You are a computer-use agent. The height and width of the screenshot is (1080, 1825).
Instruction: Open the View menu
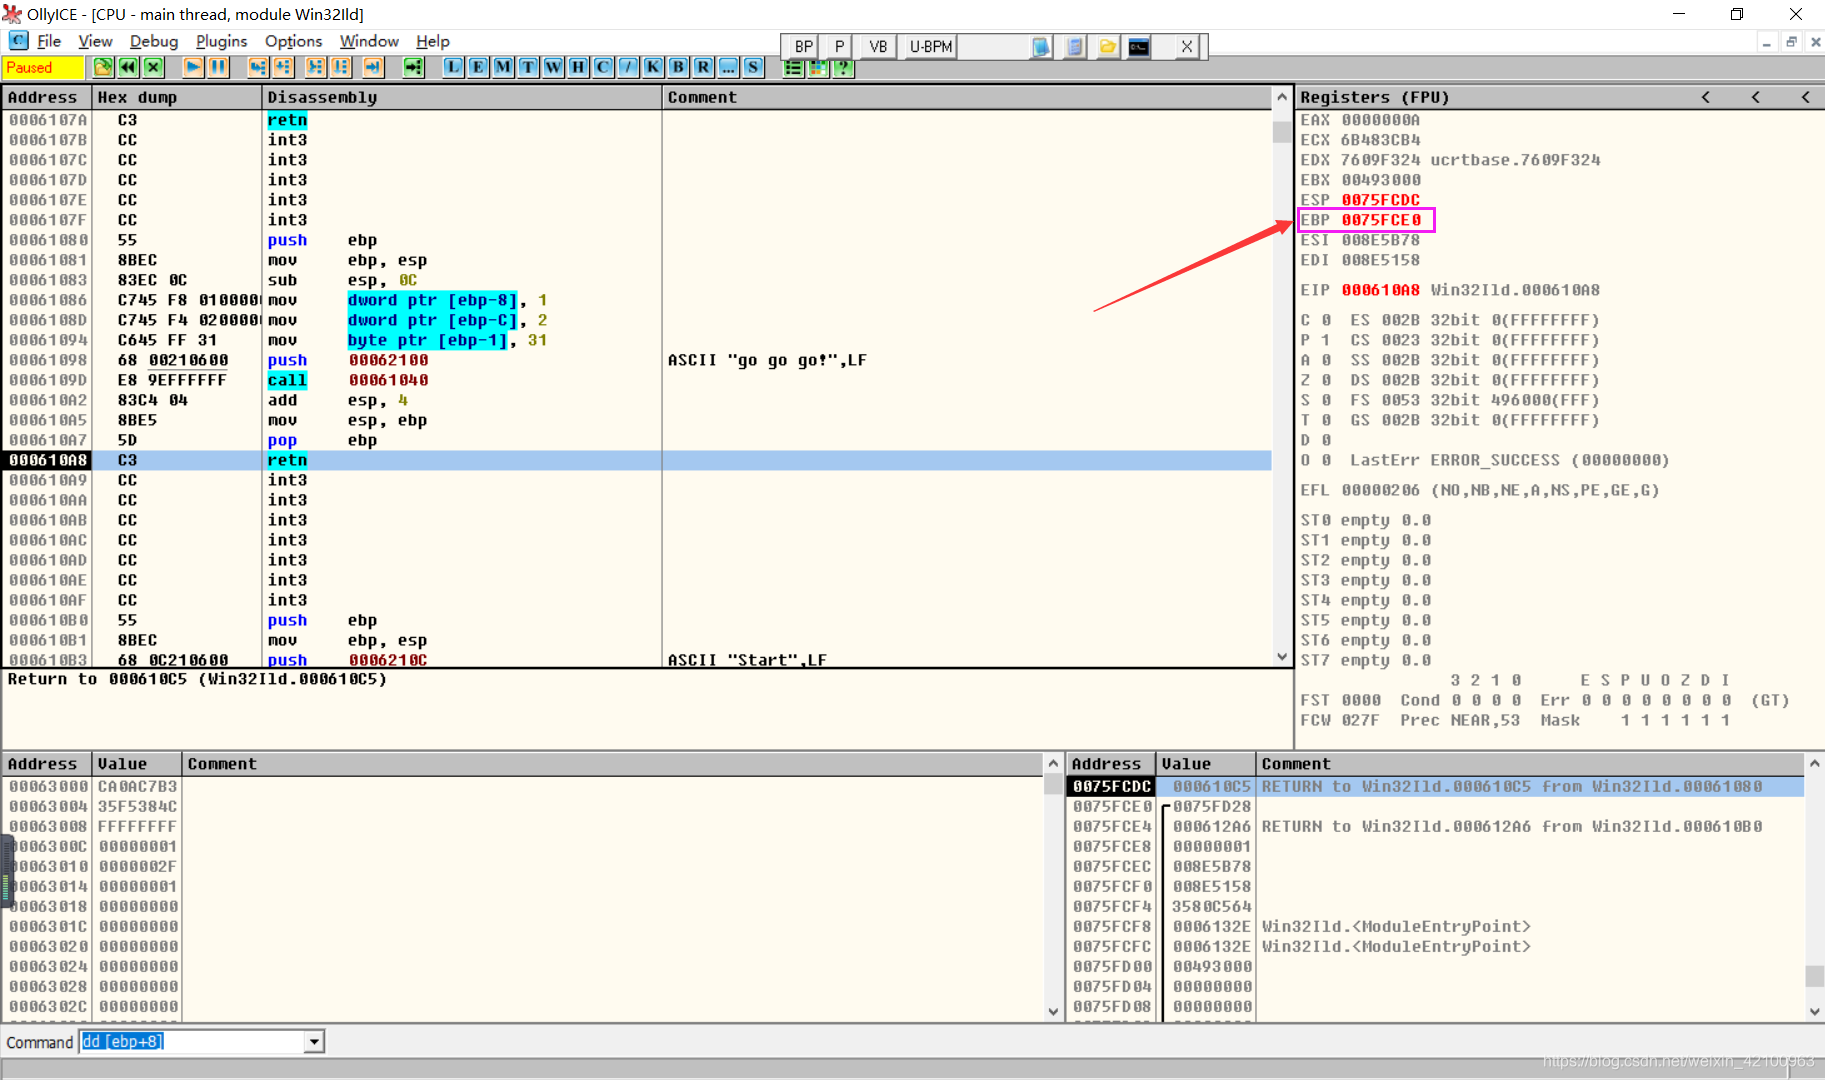[x=95, y=41]
